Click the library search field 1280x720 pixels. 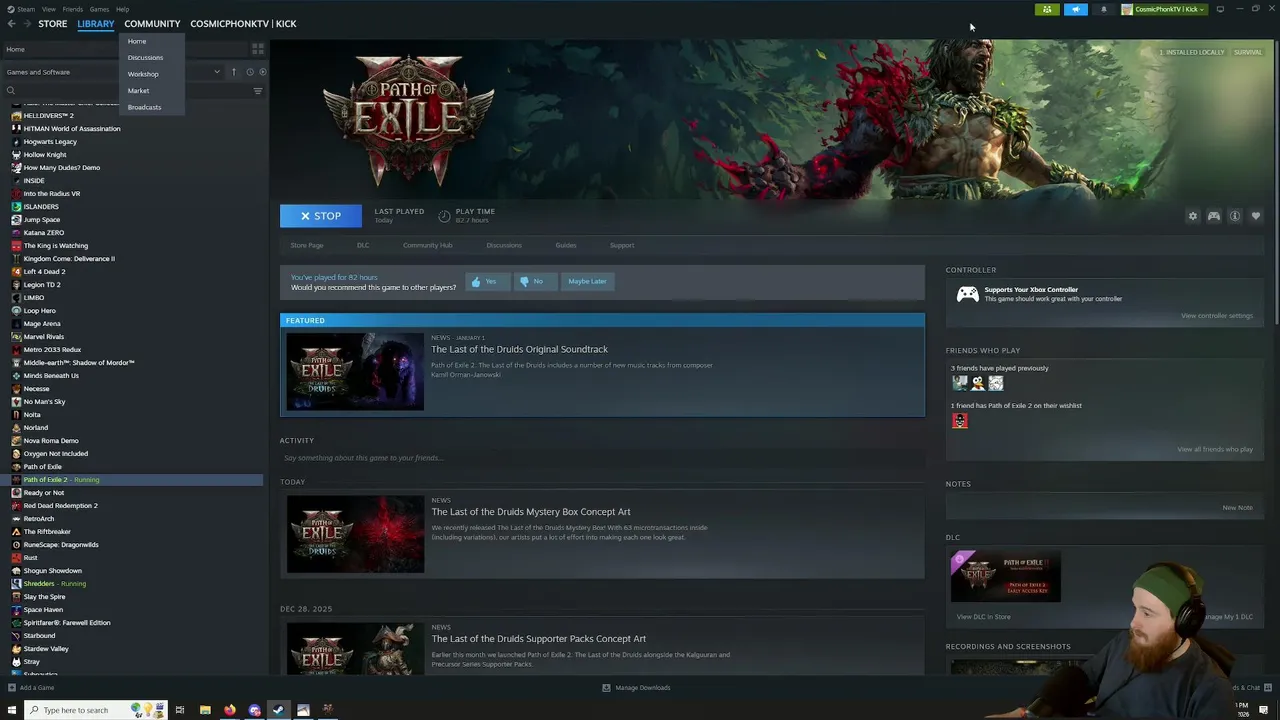click(125, 91)
